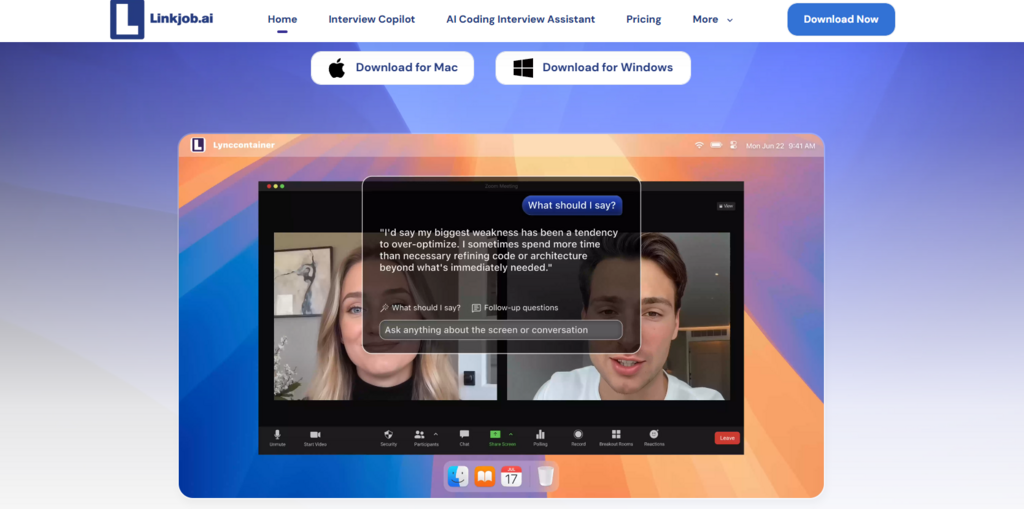The image size is (1024, 509).
Task: Open the Interview Copilot menu item
Action: click(372, 20)
